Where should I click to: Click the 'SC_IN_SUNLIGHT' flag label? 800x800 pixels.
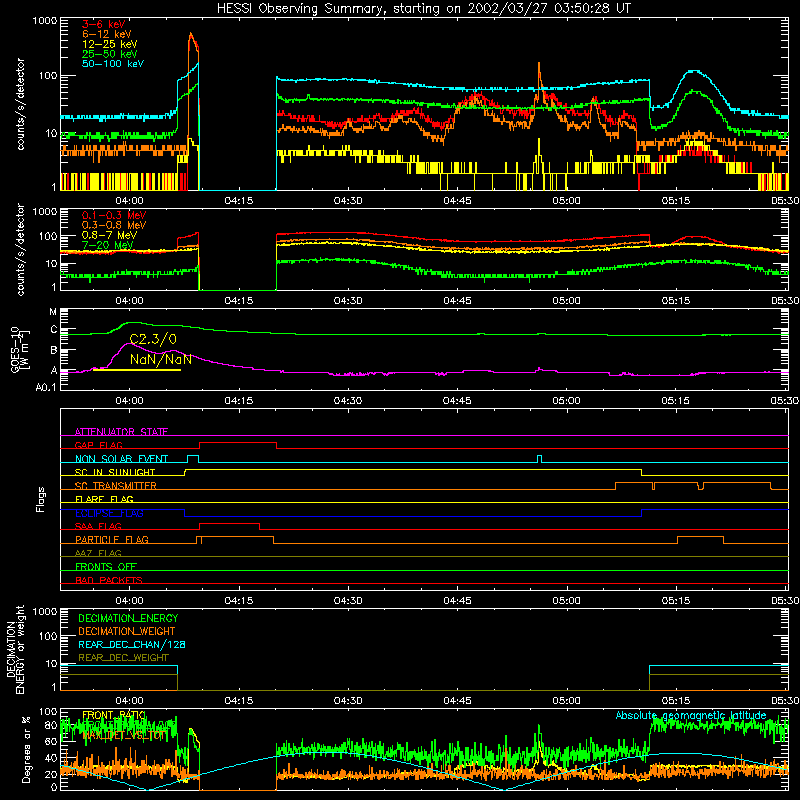(115, 472)
